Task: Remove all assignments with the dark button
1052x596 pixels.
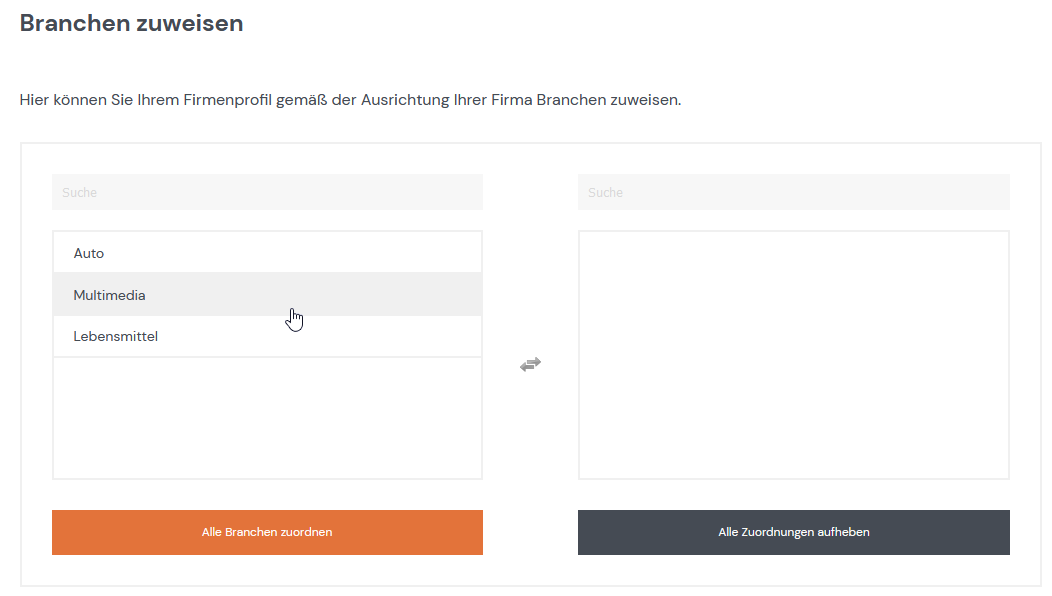Action: pyautogui.click(x=793, y=532)
